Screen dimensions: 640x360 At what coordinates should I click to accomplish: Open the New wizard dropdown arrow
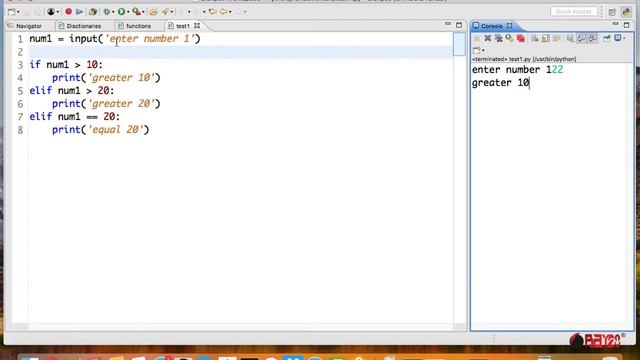pos(18,12)
